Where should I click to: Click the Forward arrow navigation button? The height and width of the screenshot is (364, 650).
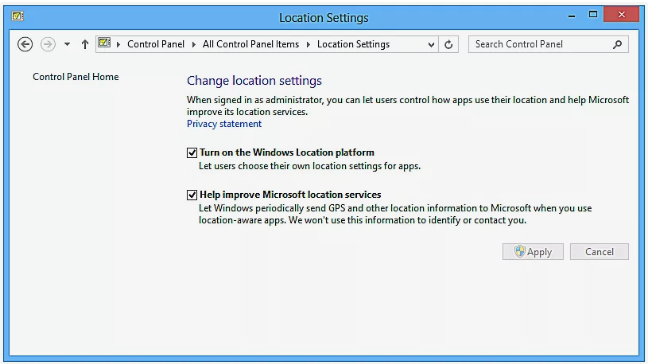[x=48, y=44]
